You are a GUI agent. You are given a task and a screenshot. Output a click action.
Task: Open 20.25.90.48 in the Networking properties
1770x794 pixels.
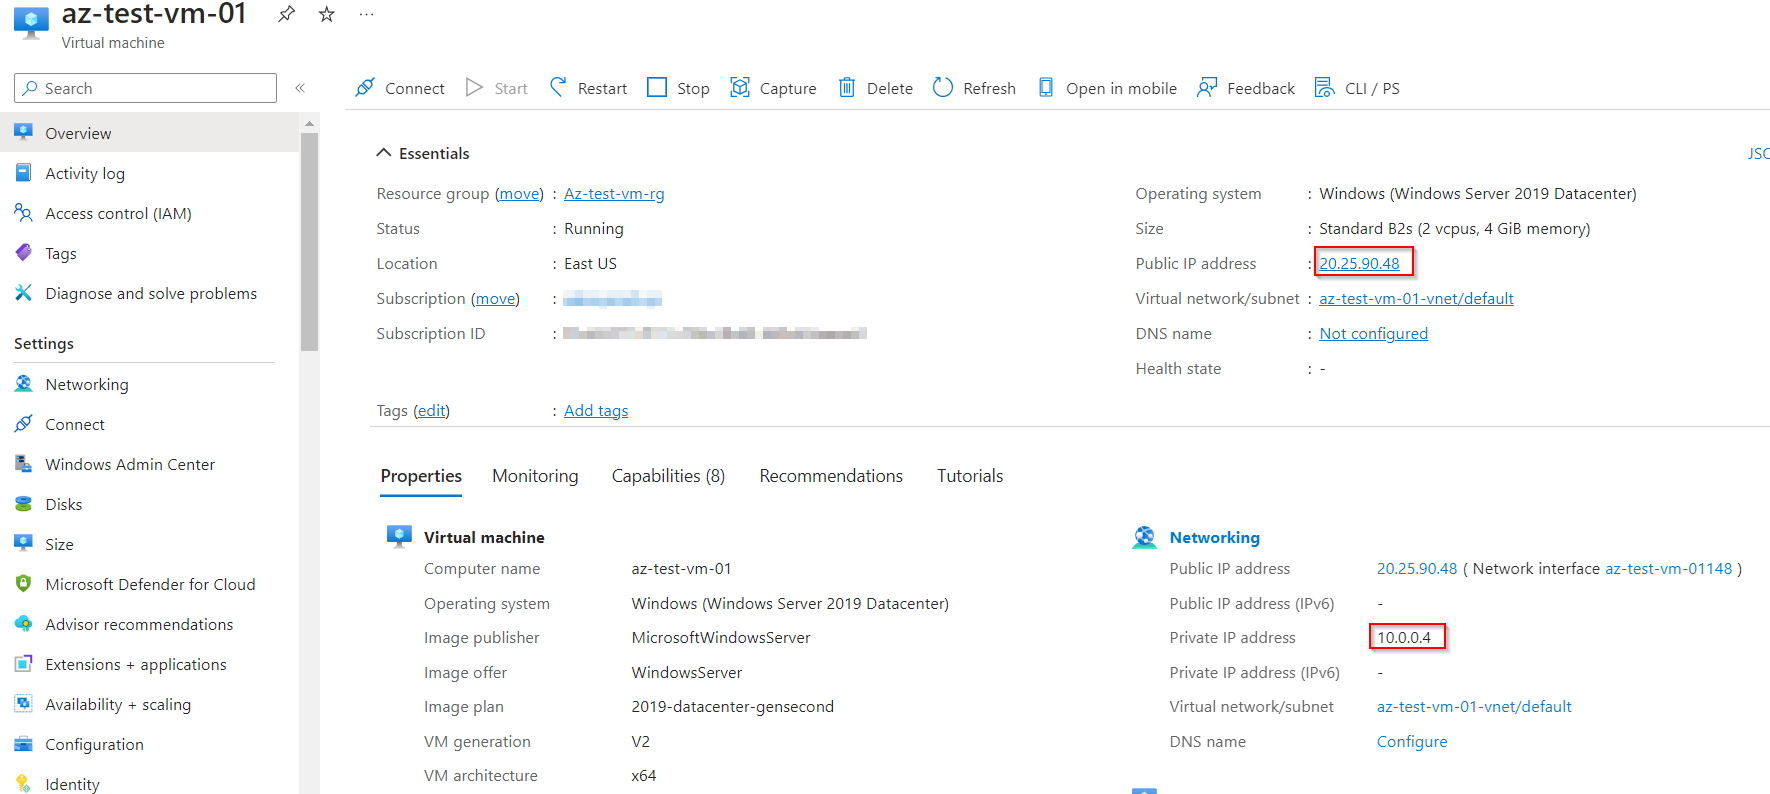coord(1417,569)
